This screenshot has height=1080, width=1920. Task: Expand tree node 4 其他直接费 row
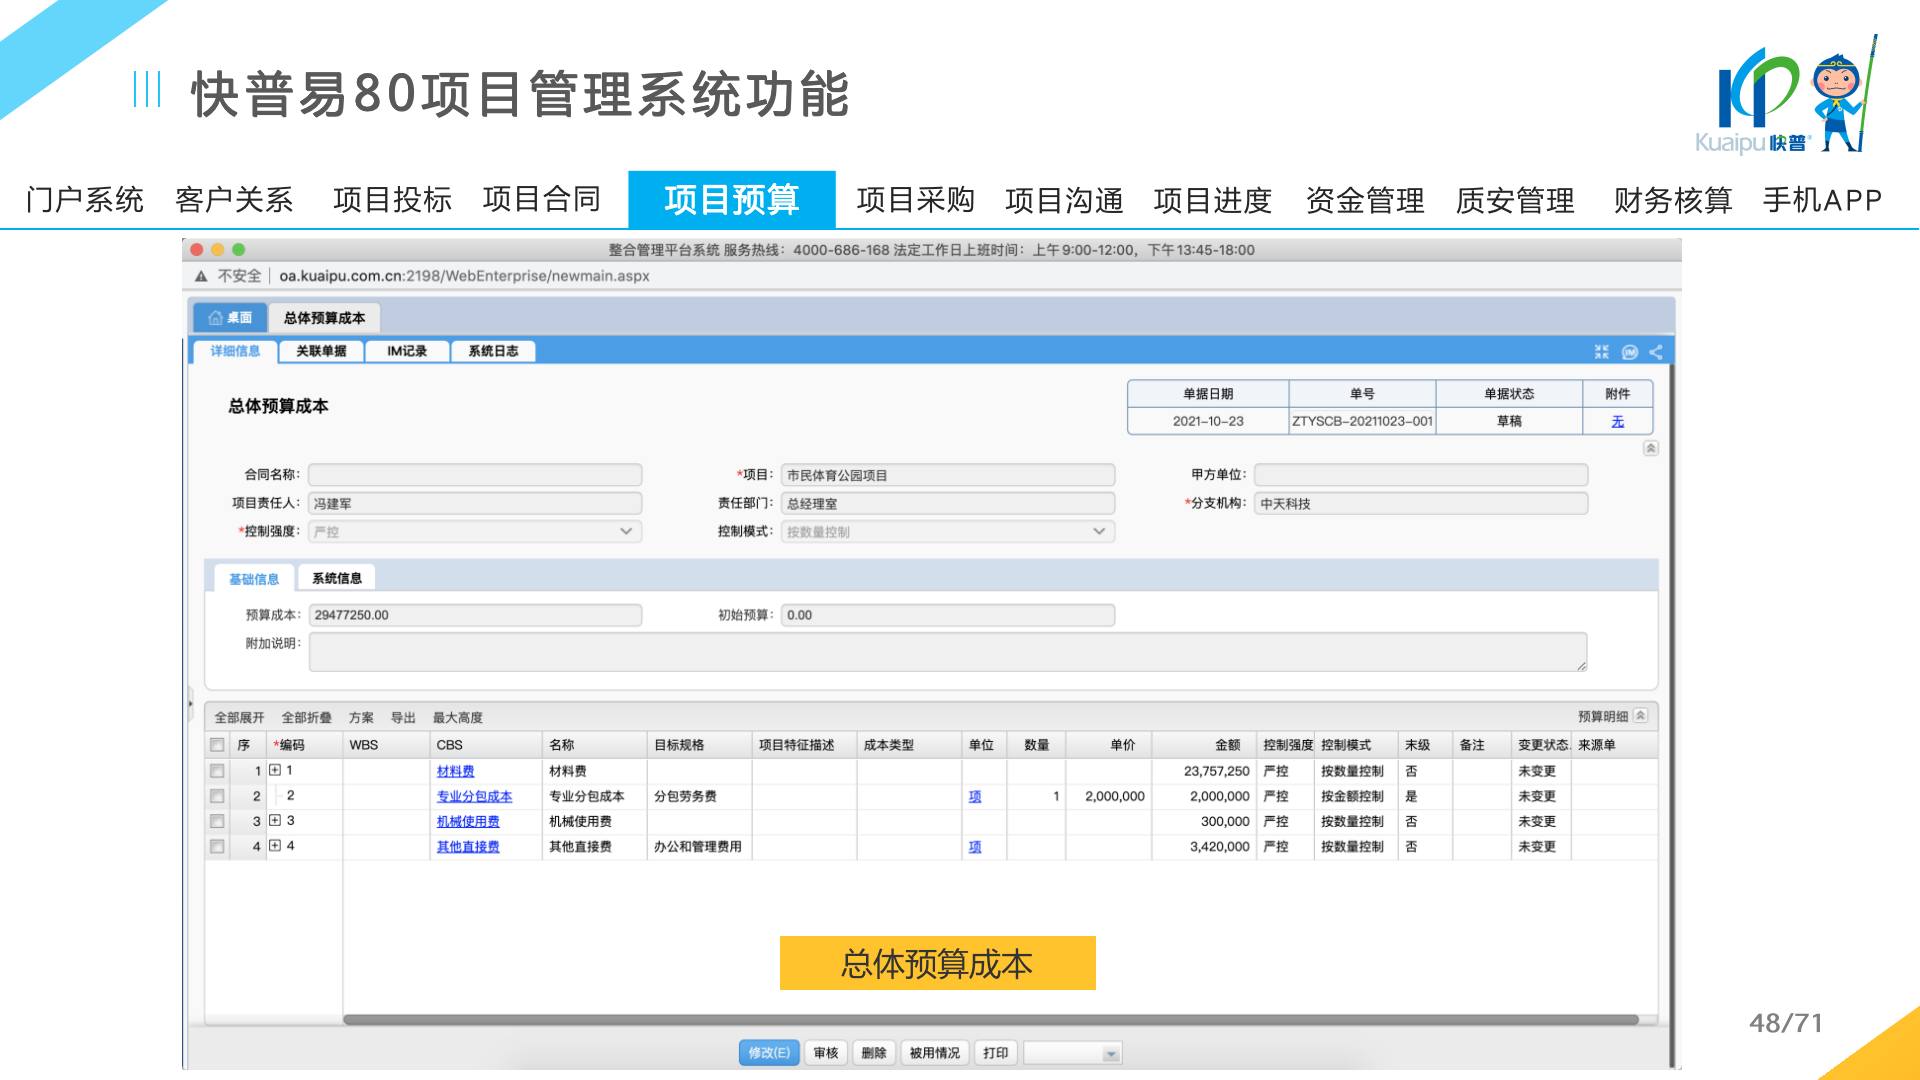tap(275, 846)
